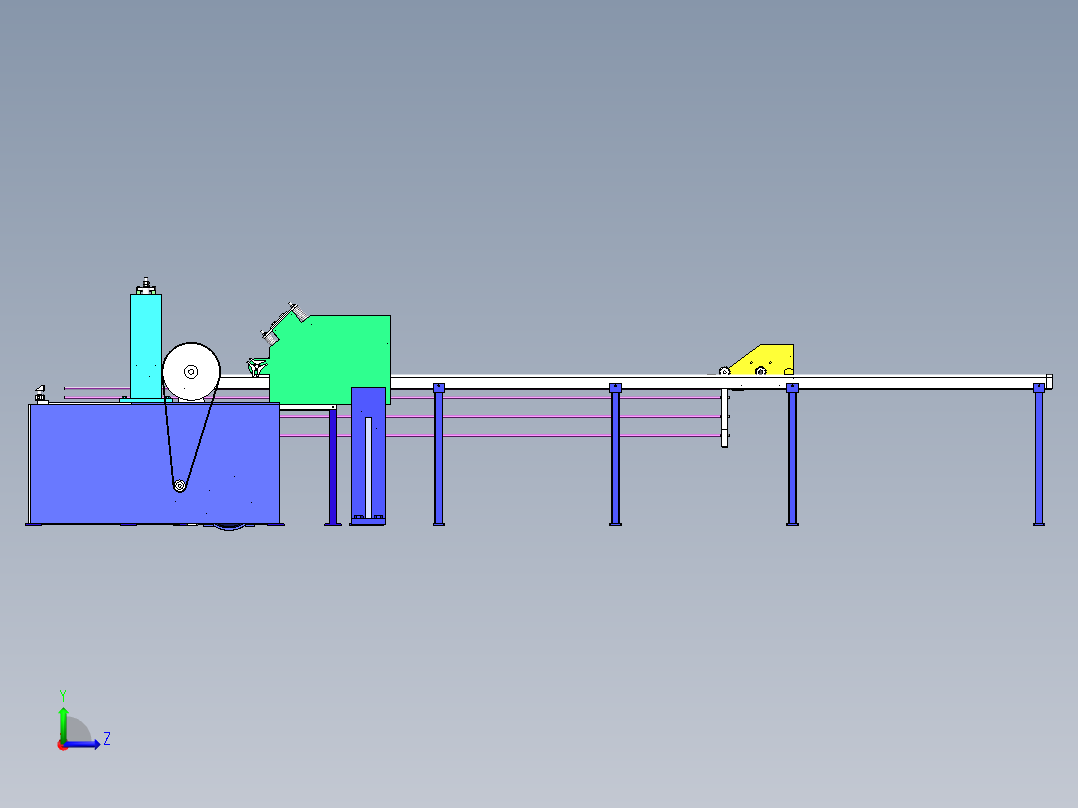Select the handwheel left of green housing
Viewport: 1078px width, 808px height.
coord(257,367)
